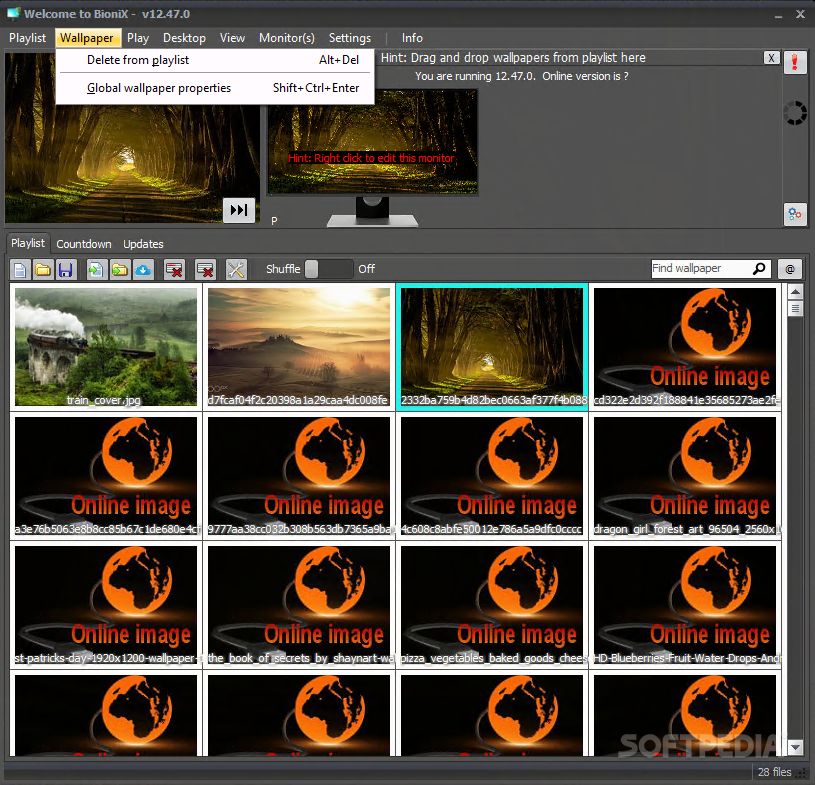Add a file using the green arrow page icon
The height and width of the screenshot is (785, 815).
click(96, 269)
